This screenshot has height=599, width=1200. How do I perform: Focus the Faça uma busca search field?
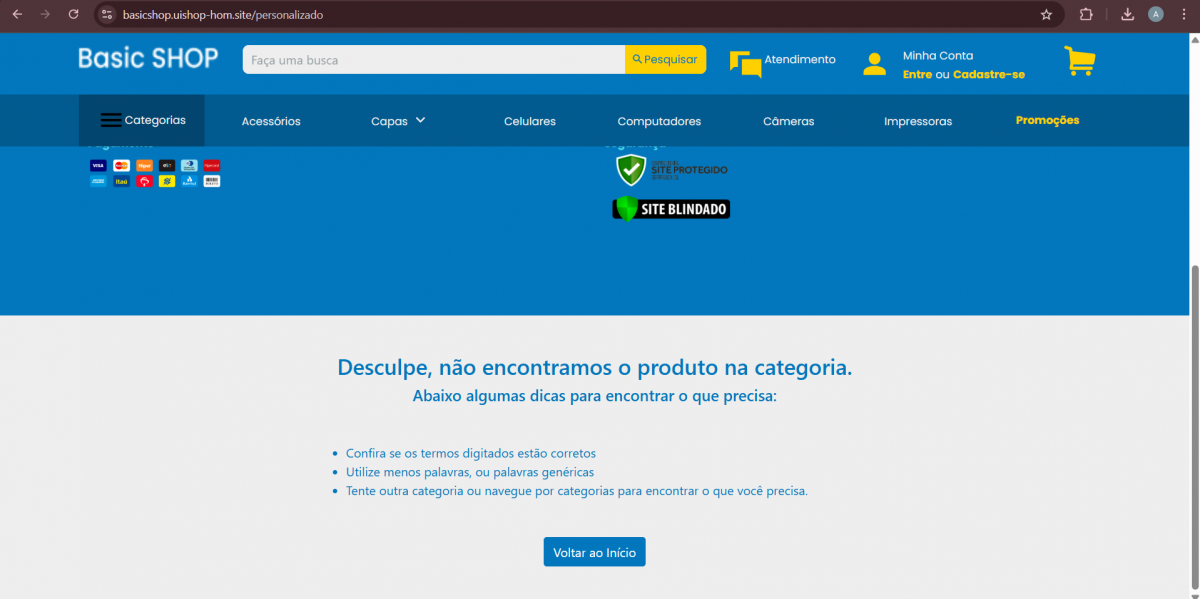pos(433,60)
